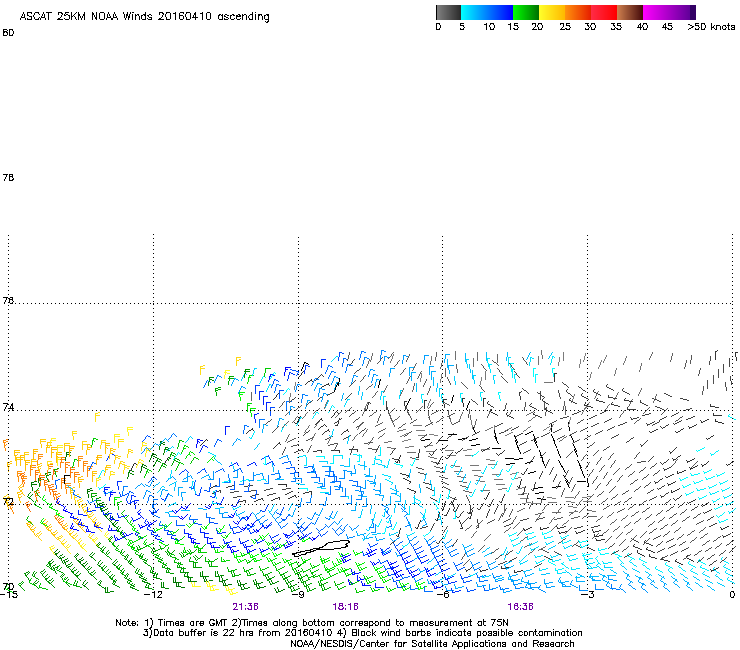
Task: Click the gray segment of the wind color bar
Action: pos(448,12)
